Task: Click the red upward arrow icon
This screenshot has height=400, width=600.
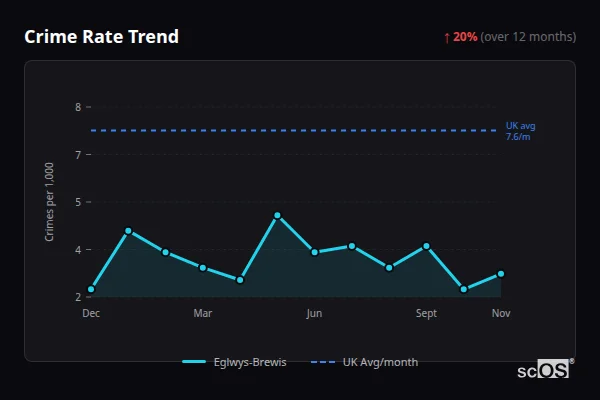Action: [x=447, y=38]
